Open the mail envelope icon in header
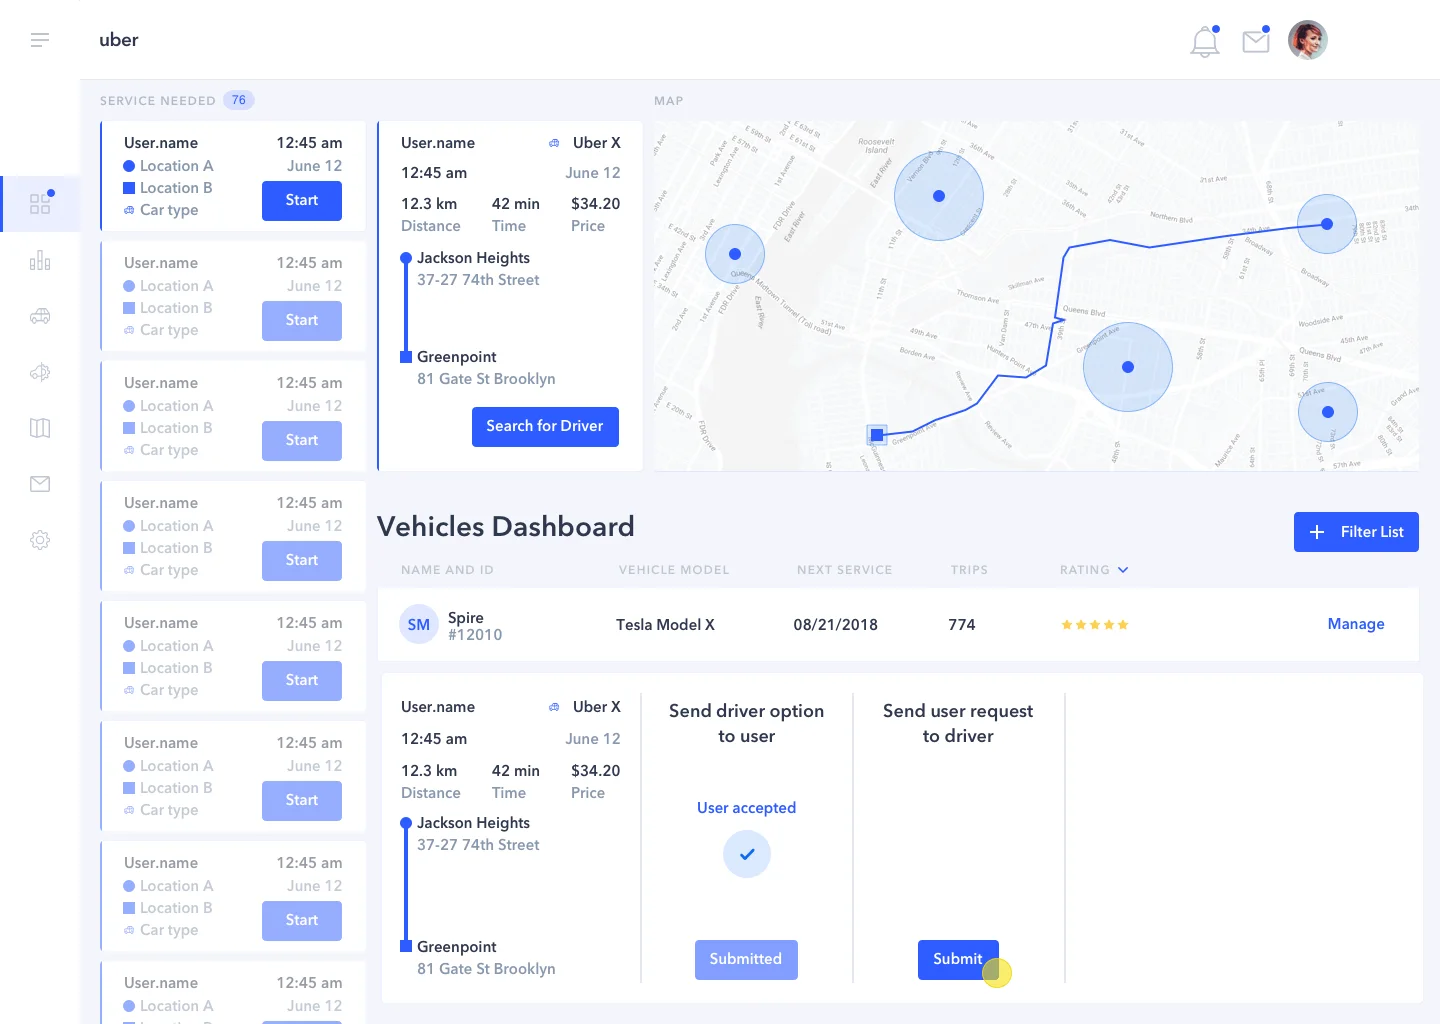The height and width of the screenshot is (1024, 1440). coord(1256,41)
